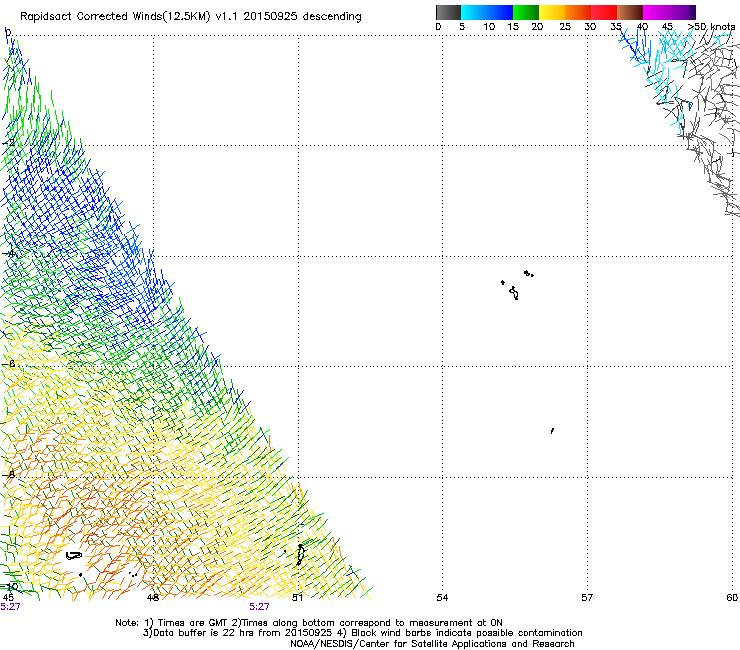
Task: Click the '60' longitude axis label
Action: [732, 598]
